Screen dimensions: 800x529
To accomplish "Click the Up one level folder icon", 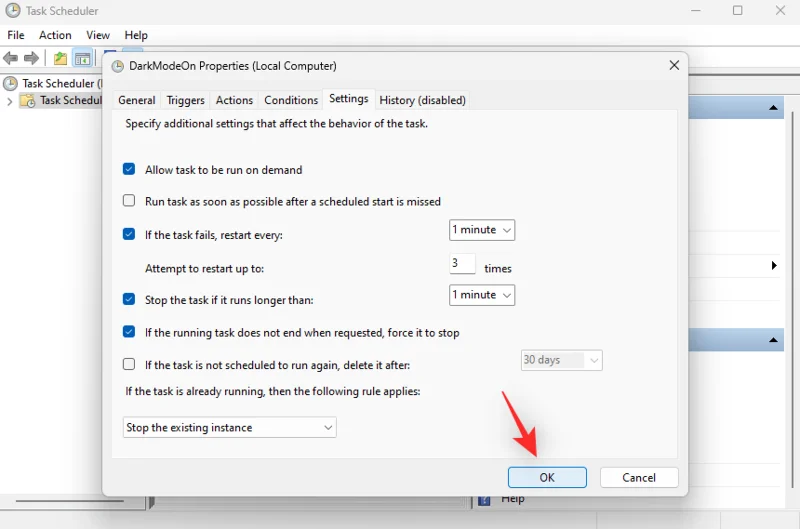I will pos(60,58).
